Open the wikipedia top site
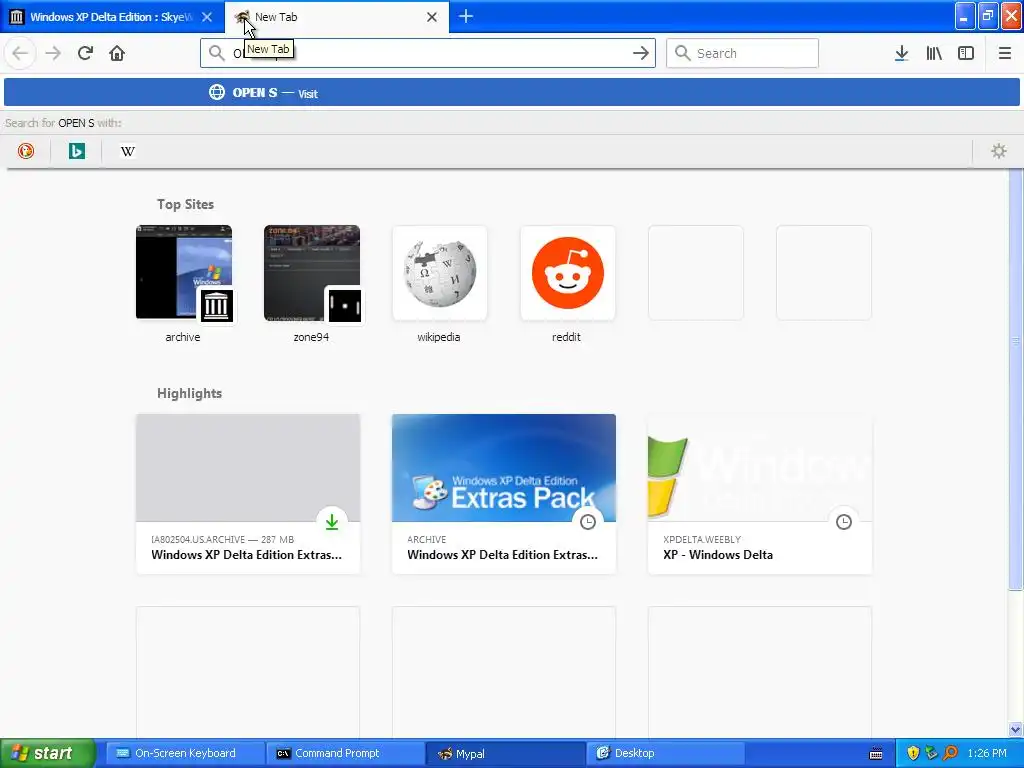Image resolution: width=1024 pixels, height=768 pixels. [440, 284]
